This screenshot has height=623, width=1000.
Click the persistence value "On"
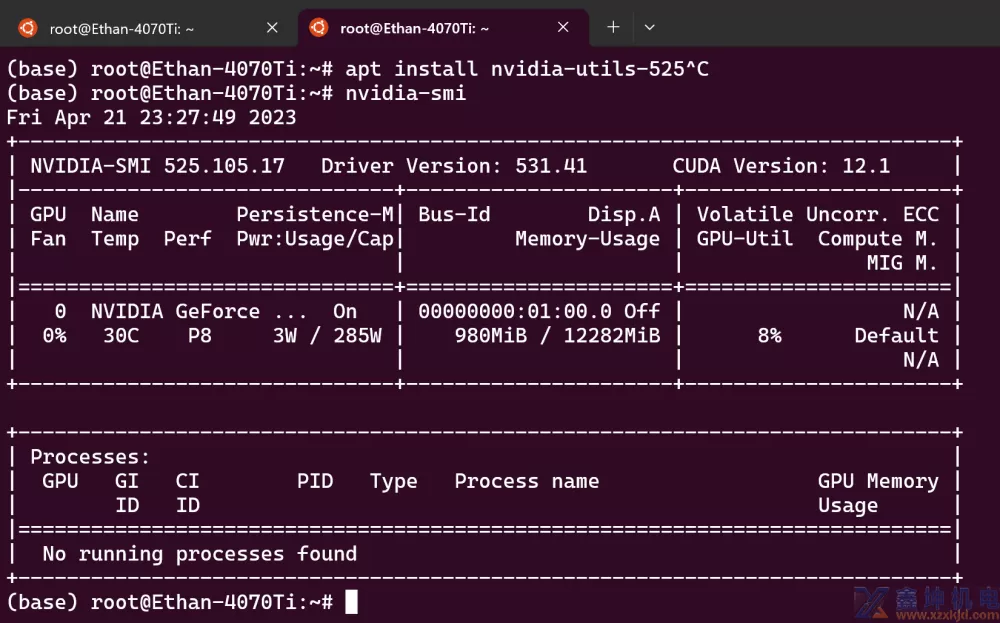(x=345, y=311)
